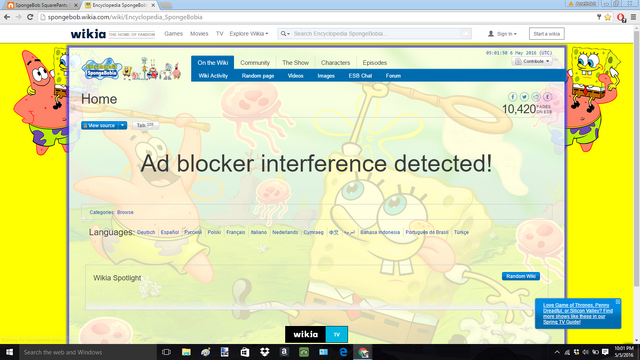
Task: Click the Encyclopedia SpongeBobia wiki logo
Action: point(102,69)
